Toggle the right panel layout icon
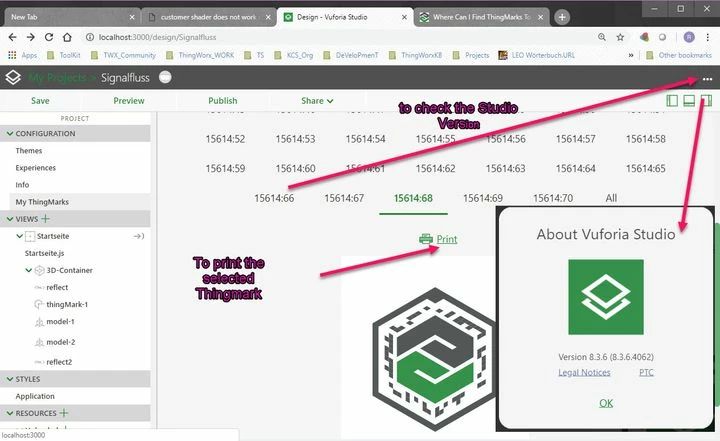The height and width of the screenshot is (441, 720). coord(706,101)
